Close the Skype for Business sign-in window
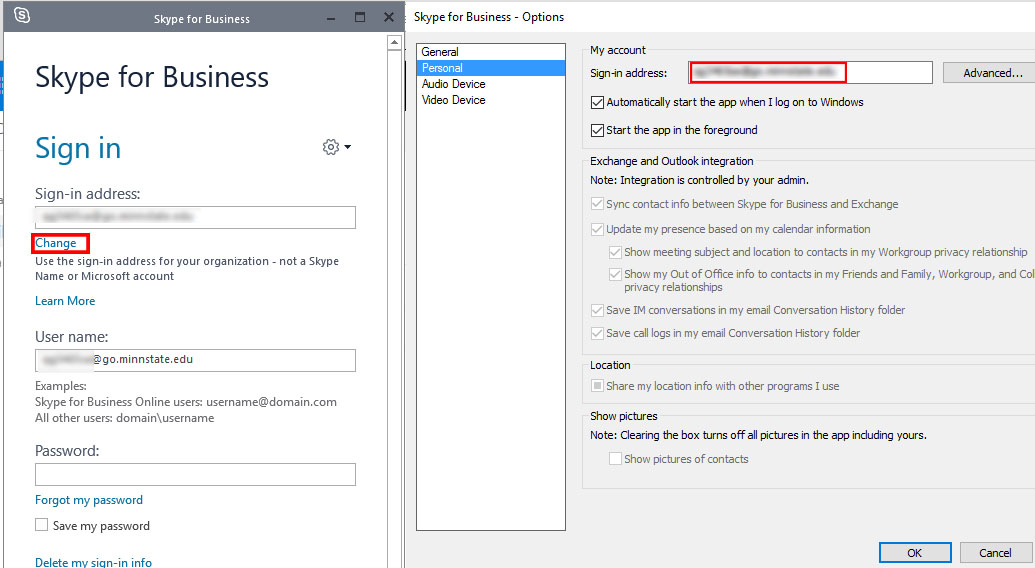This screenshot has height=568, width=1035. pyautogui.click(x=389, y=18)
